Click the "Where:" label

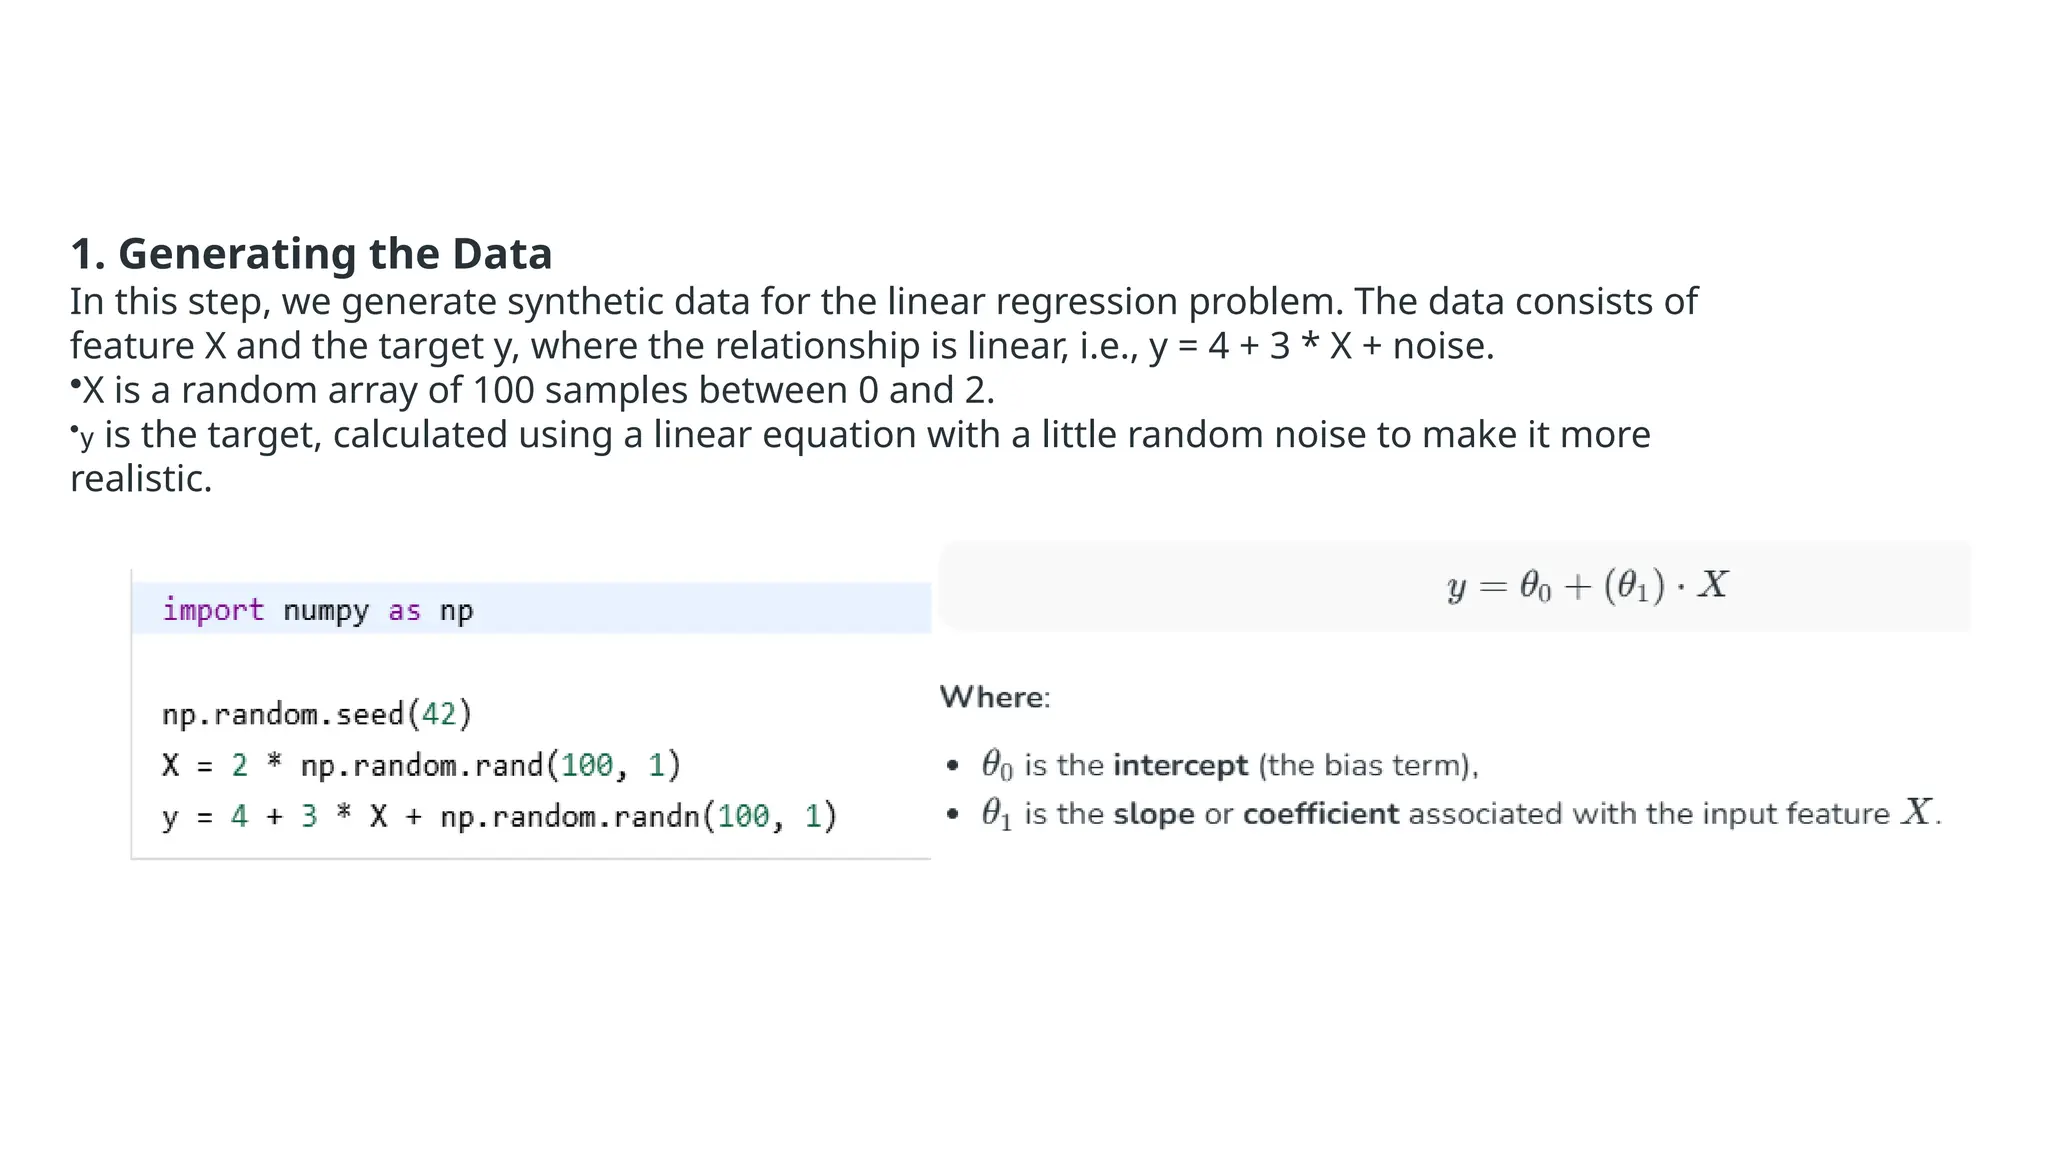pyautogui.click(x=994, y=697)
